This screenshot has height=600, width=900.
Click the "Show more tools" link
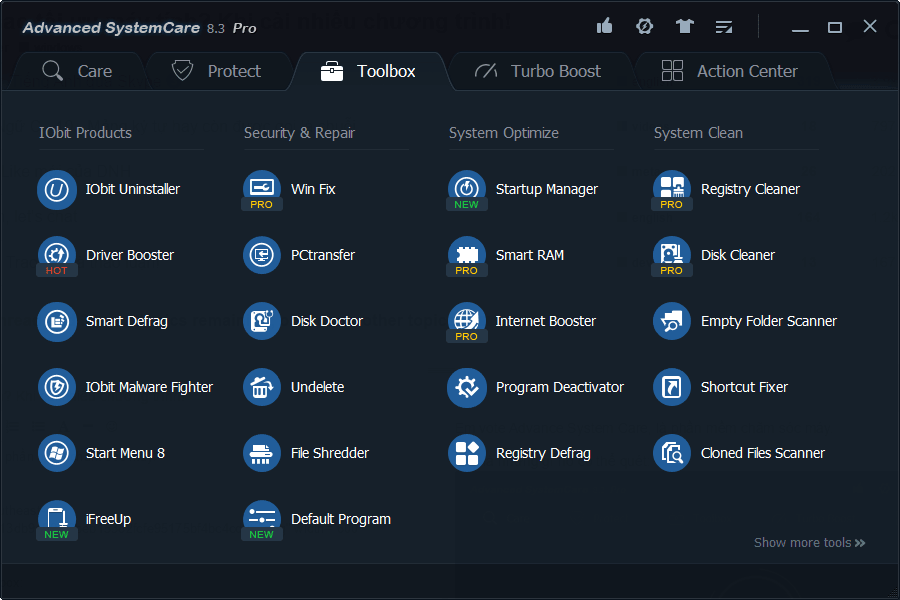(x=809, y=543)
